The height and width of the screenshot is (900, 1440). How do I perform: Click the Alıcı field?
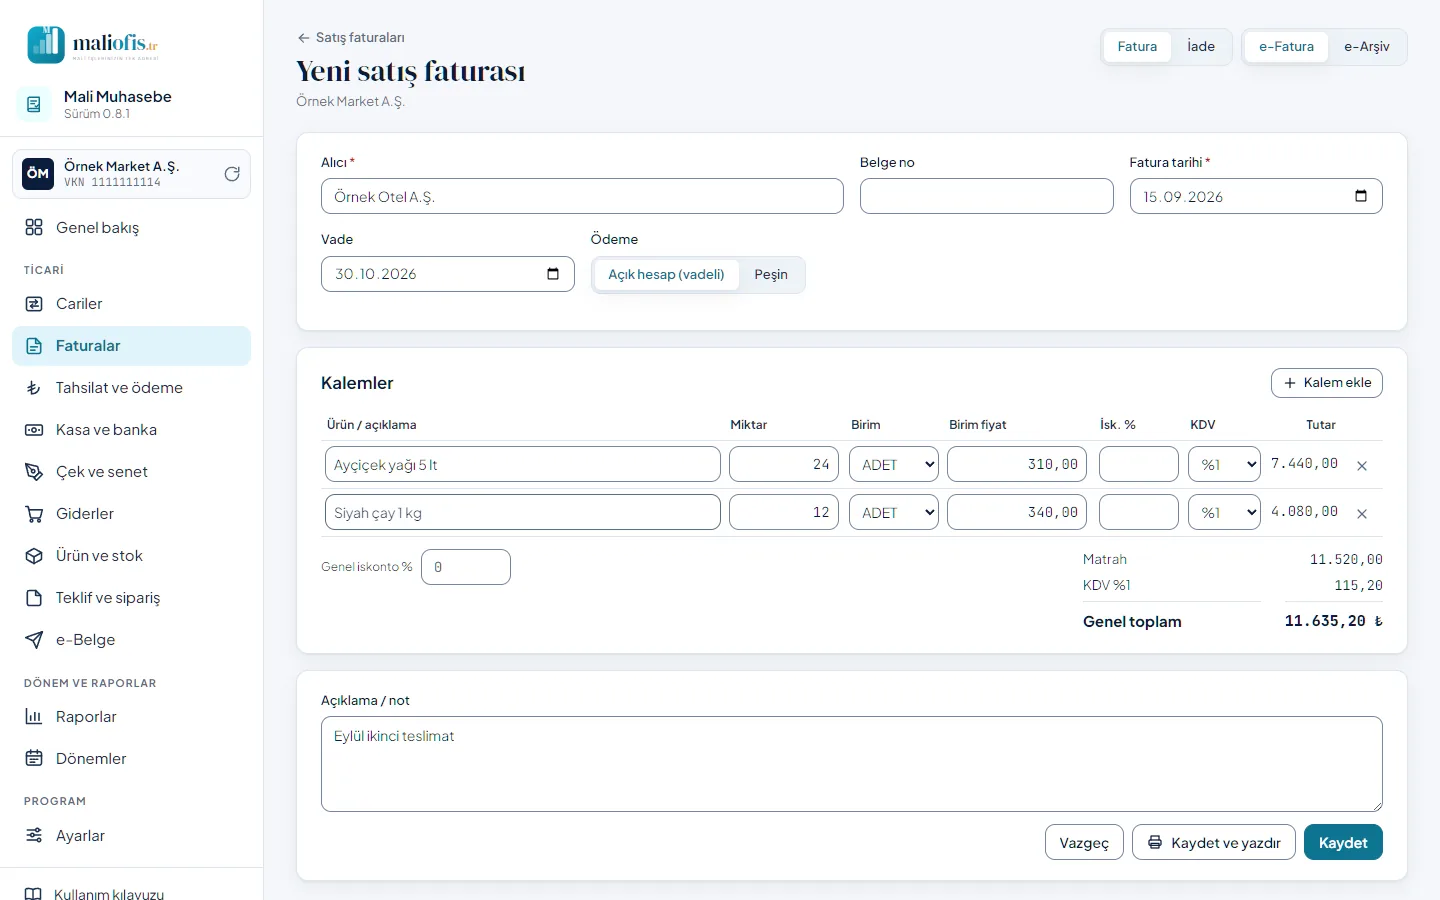[x=582, y=196]
